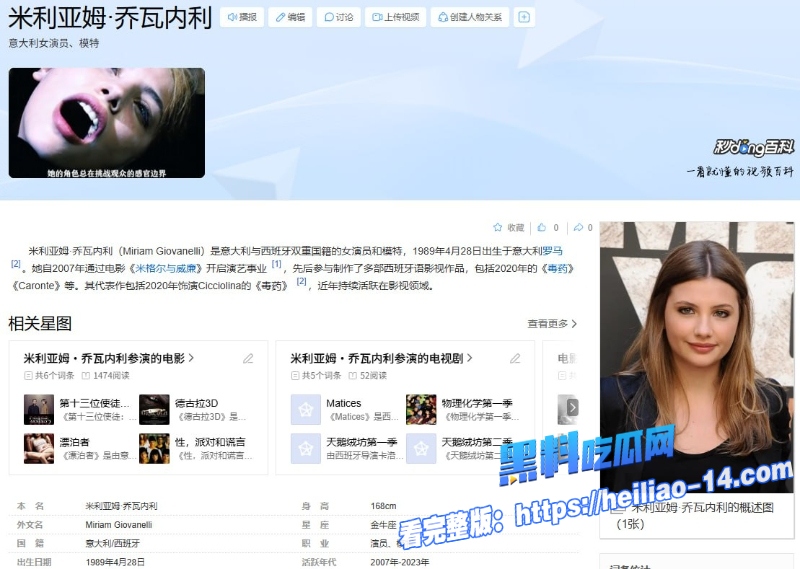
Task: Open the 第十三位使徒 entry title
Action: coord(94,403)
